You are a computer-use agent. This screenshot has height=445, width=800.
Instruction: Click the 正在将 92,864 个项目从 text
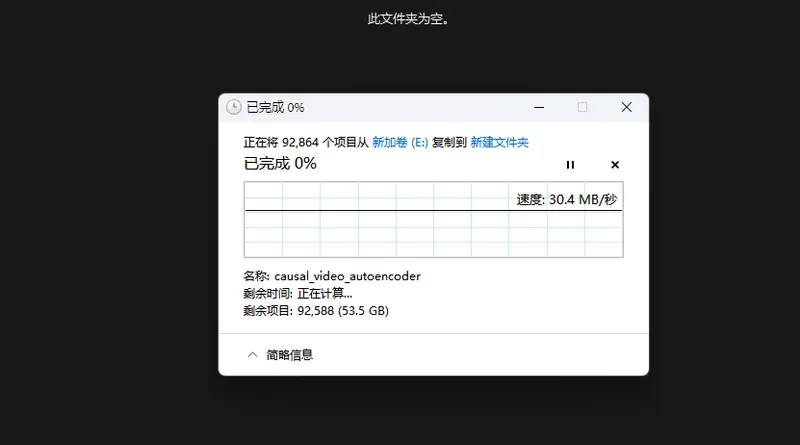tap(306, 142)
